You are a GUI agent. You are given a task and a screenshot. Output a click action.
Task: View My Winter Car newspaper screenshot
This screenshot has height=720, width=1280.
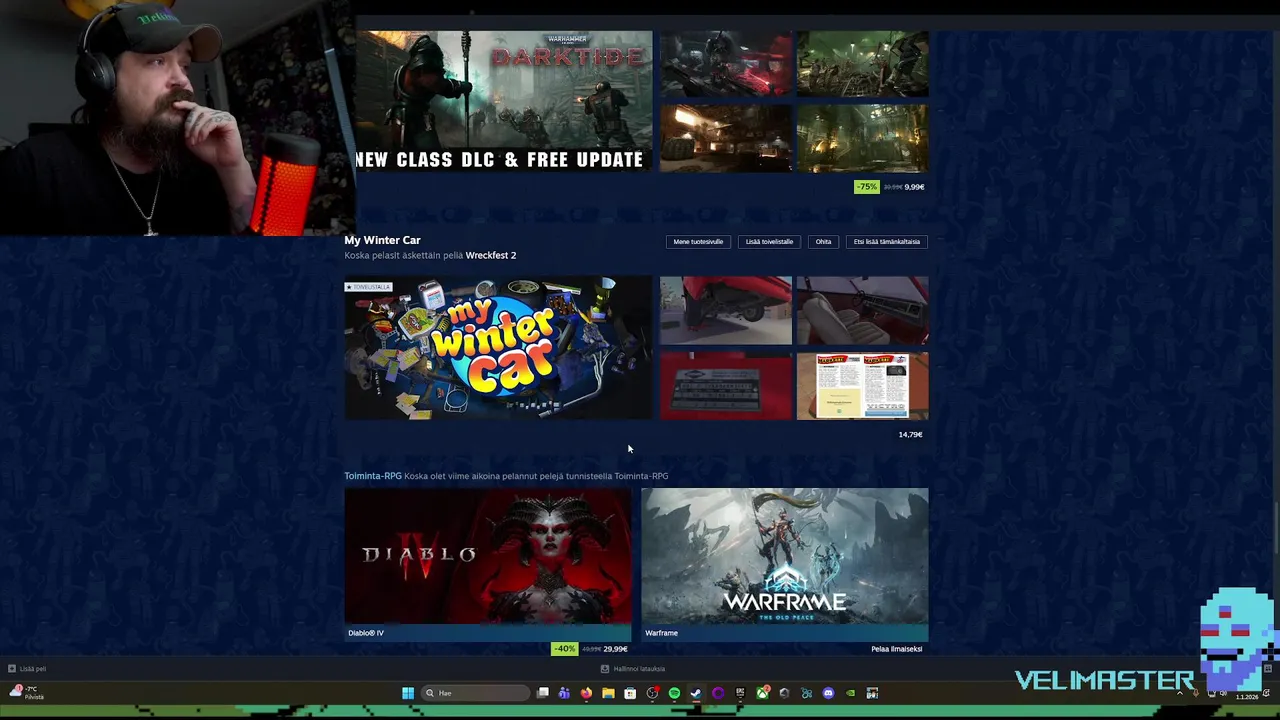click(862, 386)
